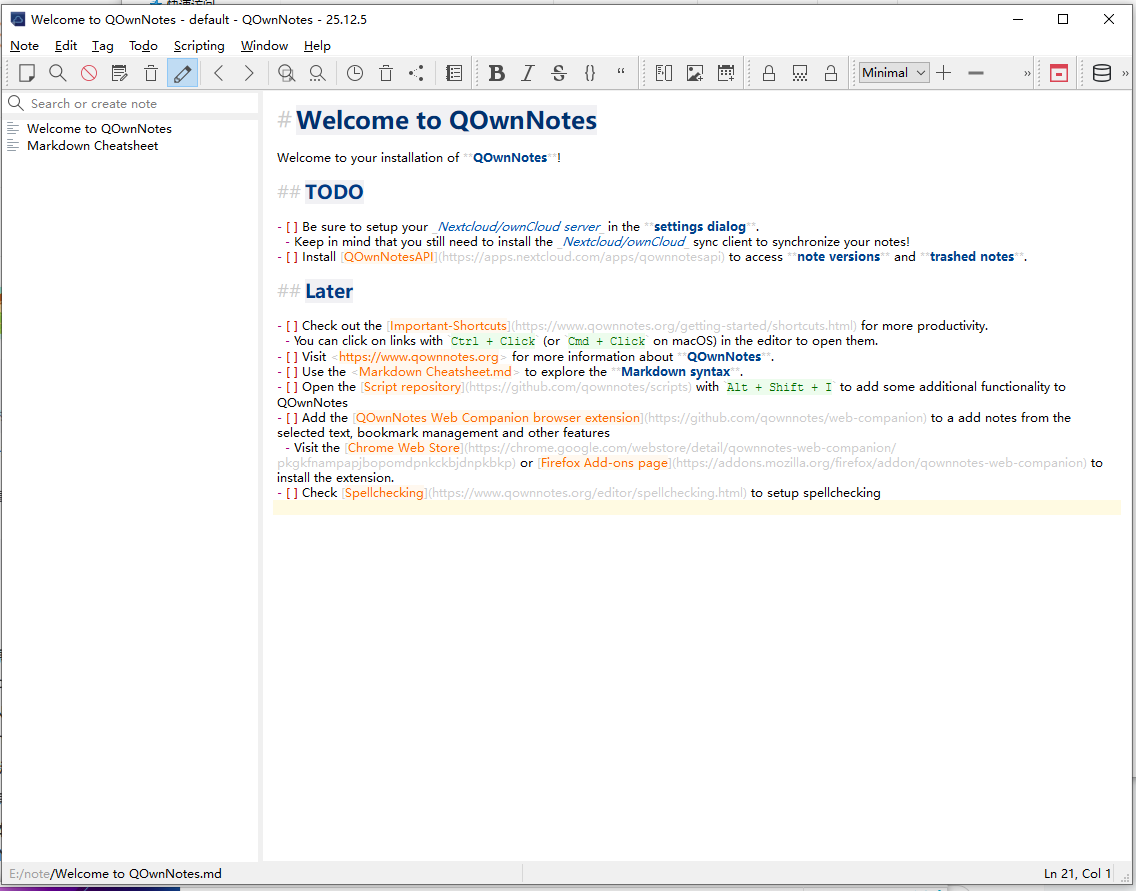Image resolution: width=1136 pixels, height=891 pixels.
Task: Toggle the note edit mode pencil
Action: [x=182, y=73]
